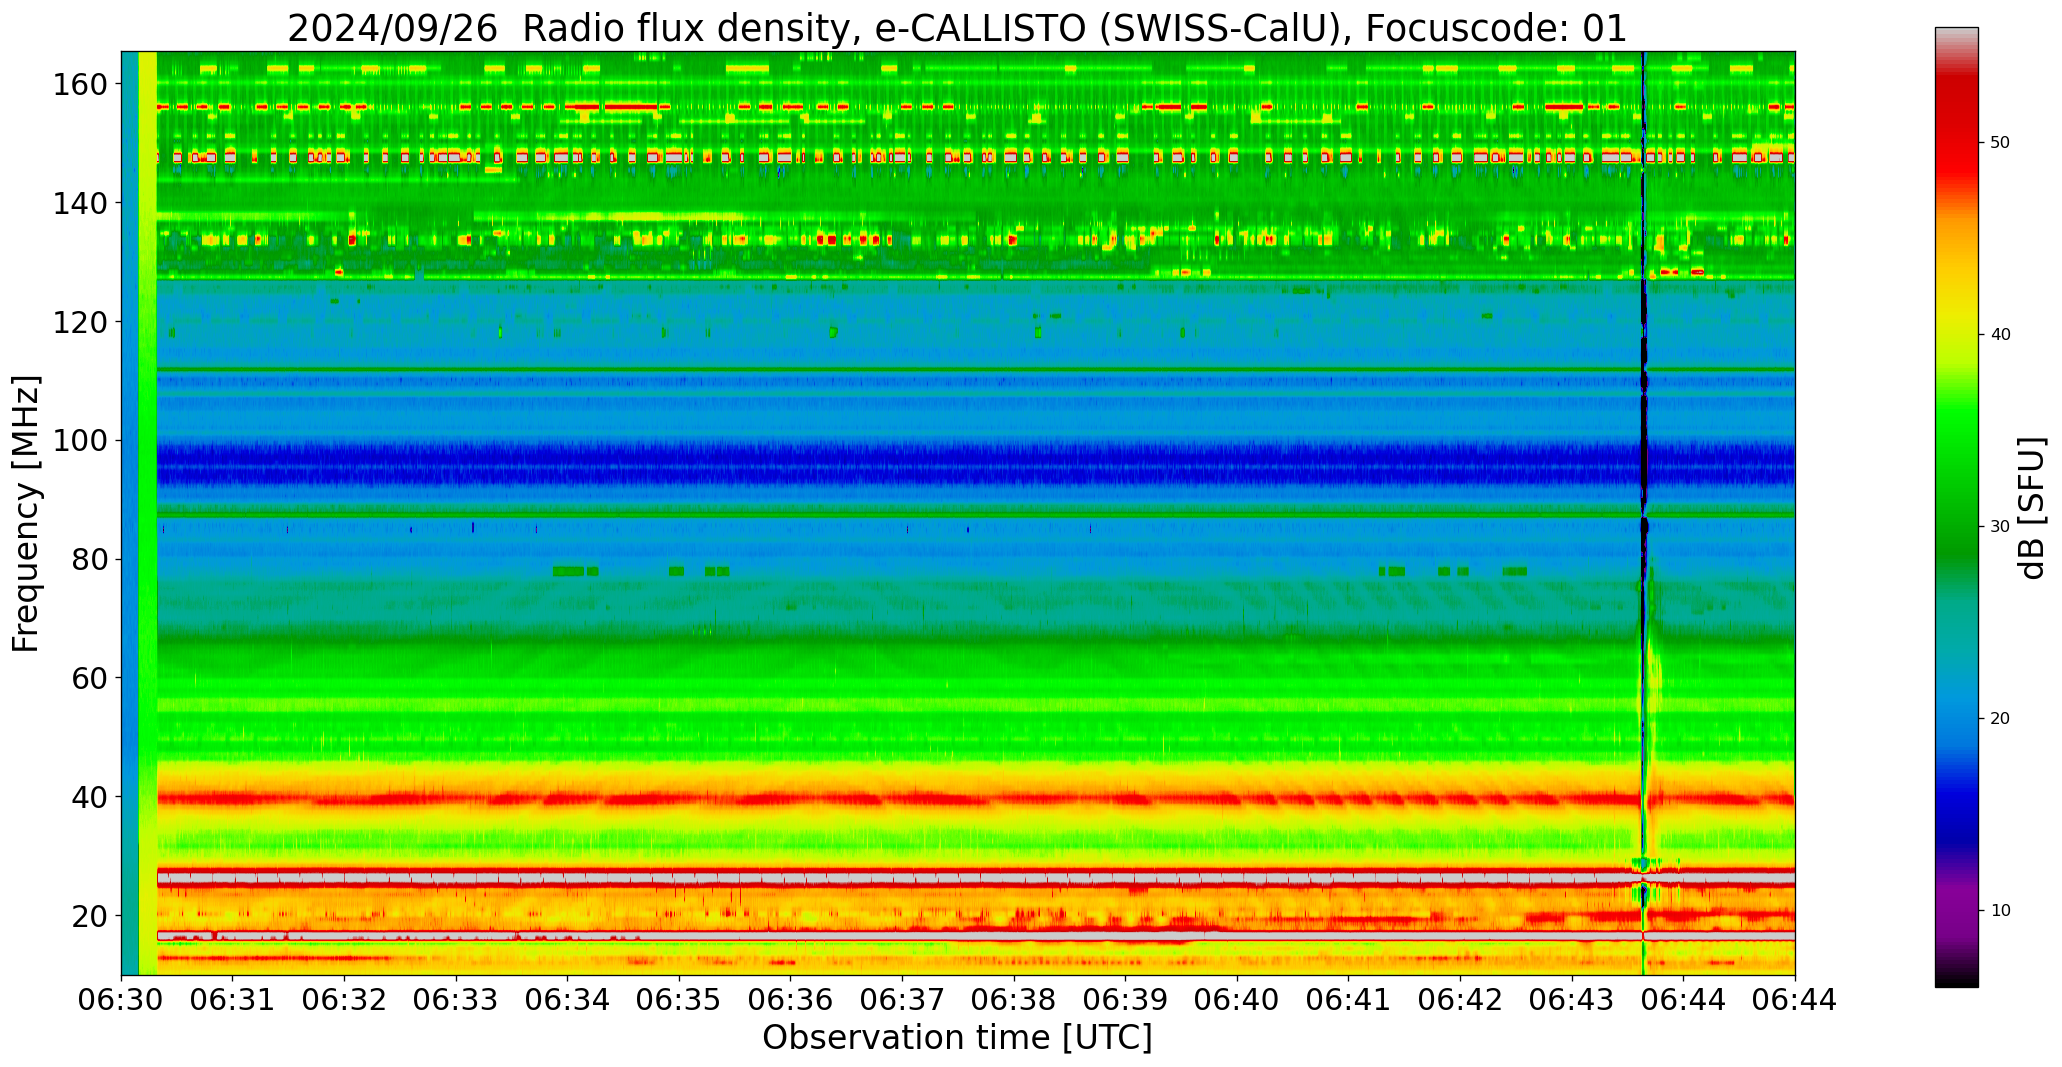Click the 06:36 time tick label
Image resolution: width=2062 pixels, height=1067 pixels.
click(x=791, y=999)
